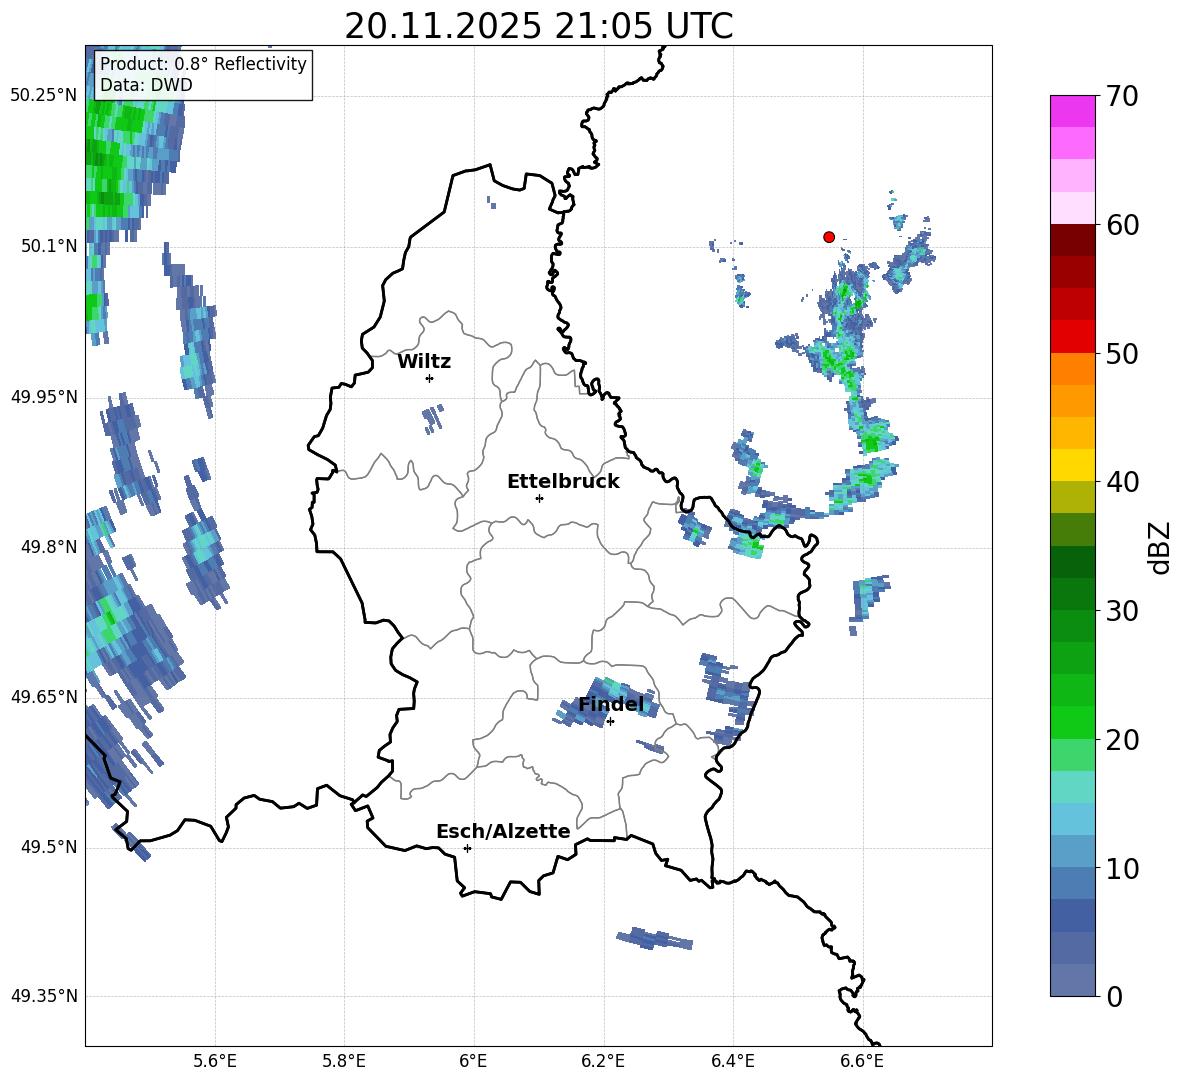Screen dimensions: 1184x1081
Task: Click the 0 value on the colorbar
Action: [1114, 997]
